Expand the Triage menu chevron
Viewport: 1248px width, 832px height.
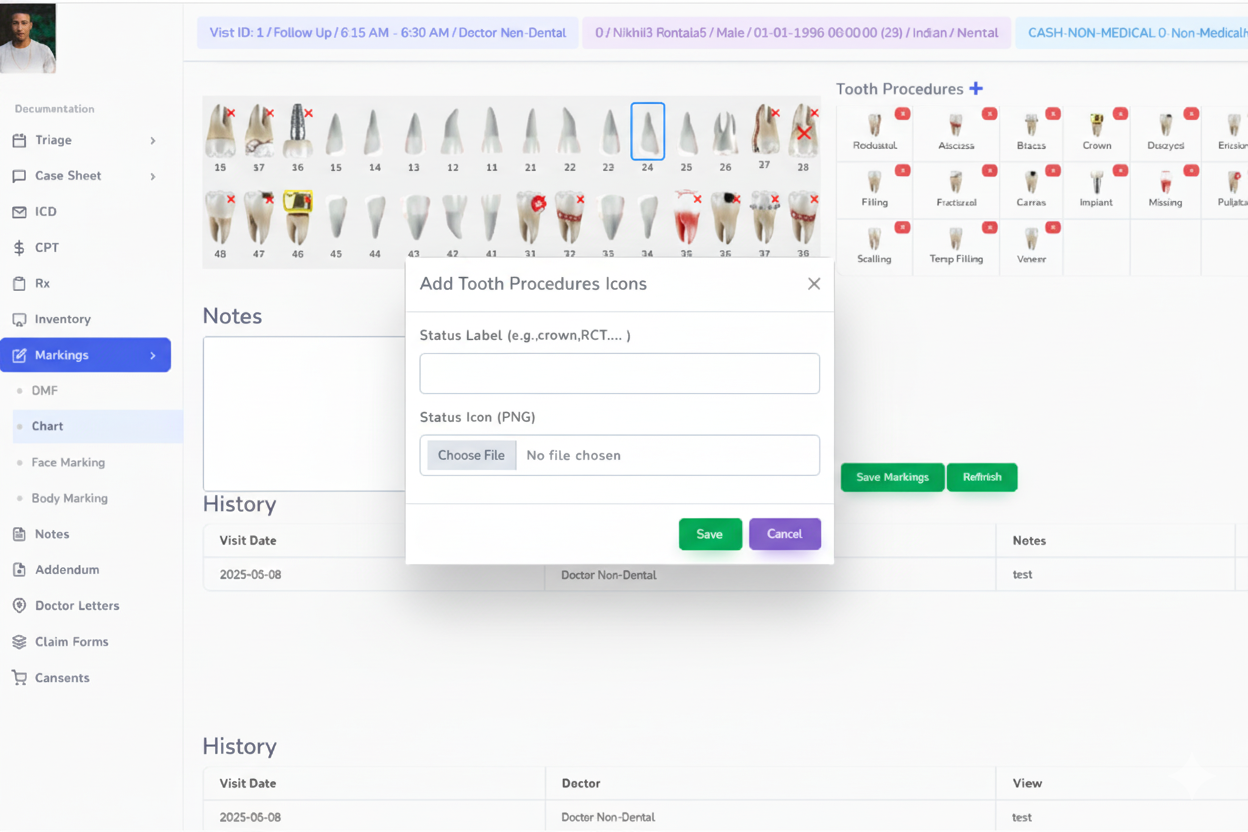click(x=153, y=141)
